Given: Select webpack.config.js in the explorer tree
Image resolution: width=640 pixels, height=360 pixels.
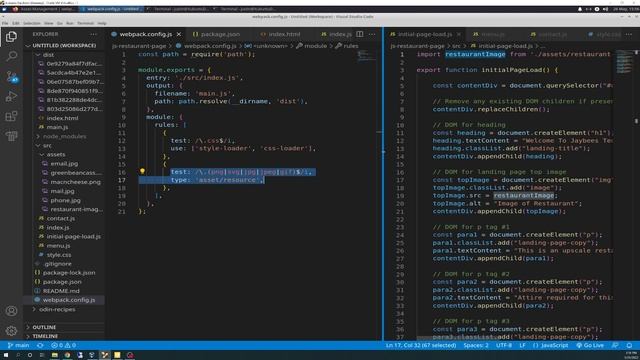Looking at the screenshot, I should tap(69, 300).
